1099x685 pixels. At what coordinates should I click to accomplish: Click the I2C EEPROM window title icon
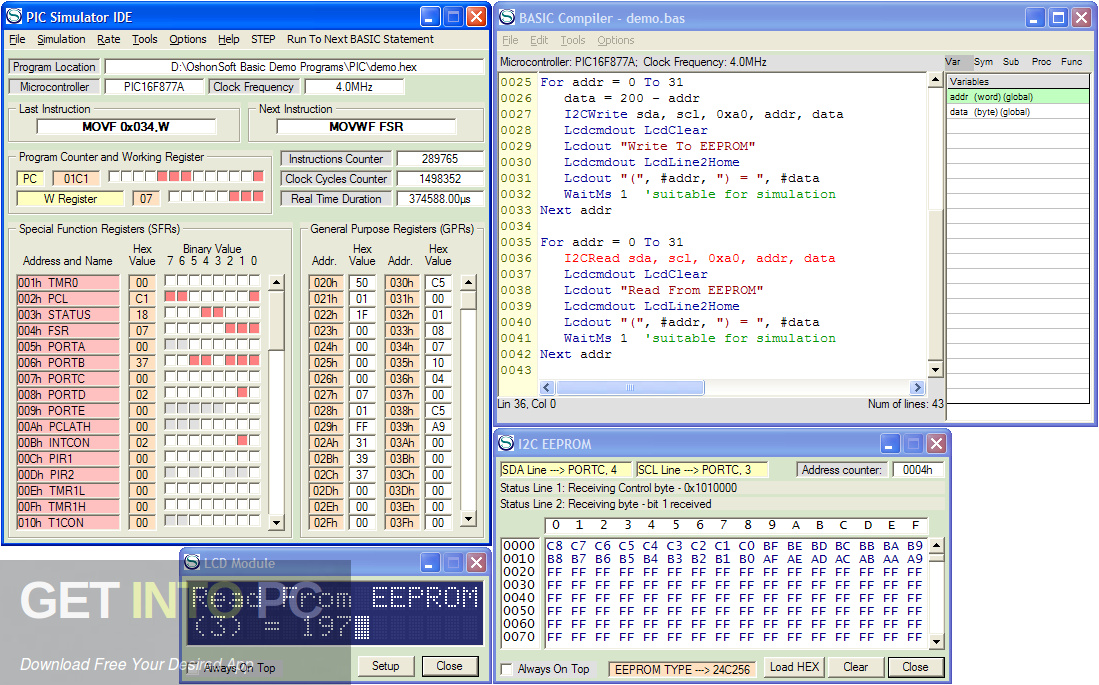click(506, 443)
